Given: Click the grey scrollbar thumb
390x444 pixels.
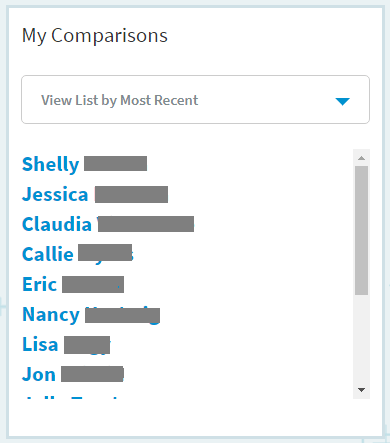Looking at the screenshot, I should tap(361, 230).
